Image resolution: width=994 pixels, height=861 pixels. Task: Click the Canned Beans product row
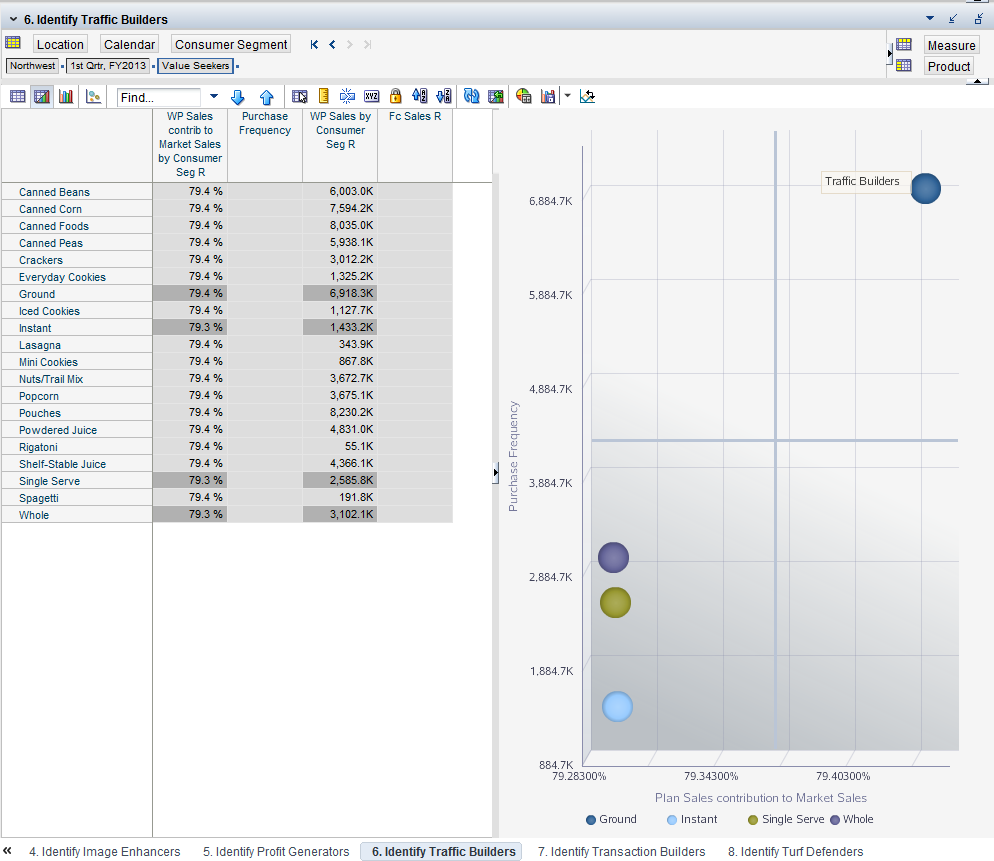(54, 192)
